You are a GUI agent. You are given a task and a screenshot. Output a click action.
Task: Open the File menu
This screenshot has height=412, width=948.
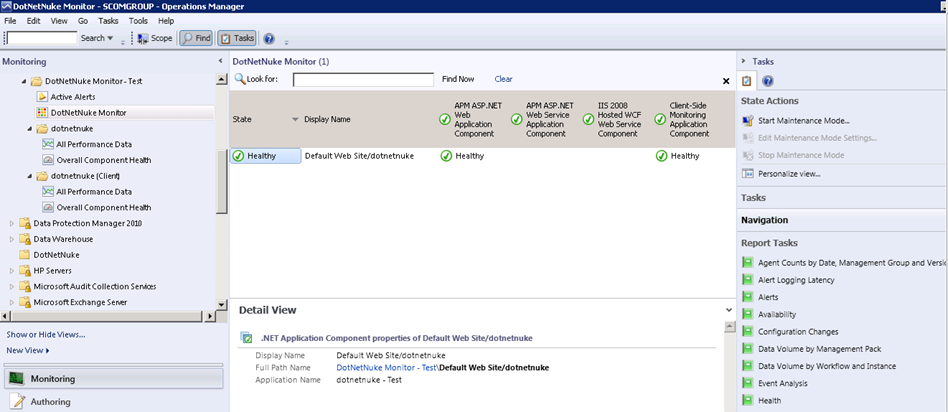point(10,21)
